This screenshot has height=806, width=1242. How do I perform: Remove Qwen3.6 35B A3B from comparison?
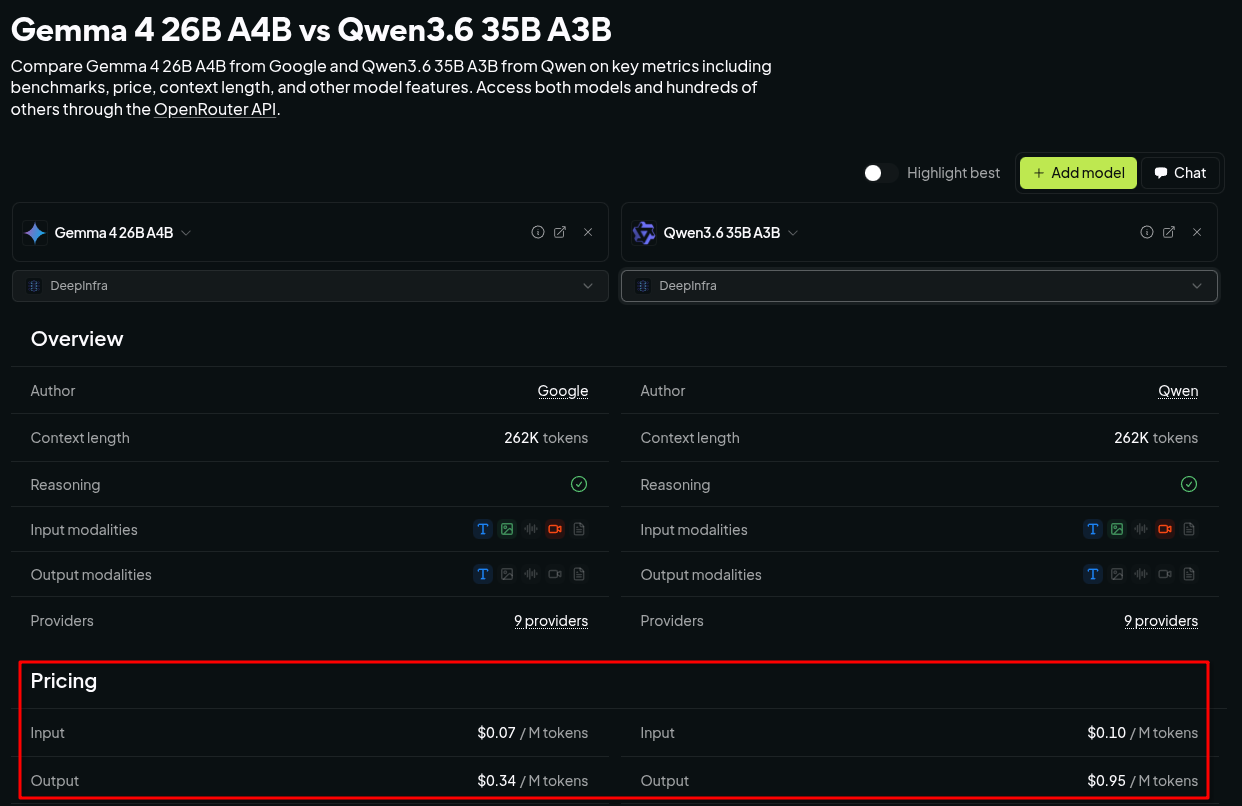pos(1197,232)
